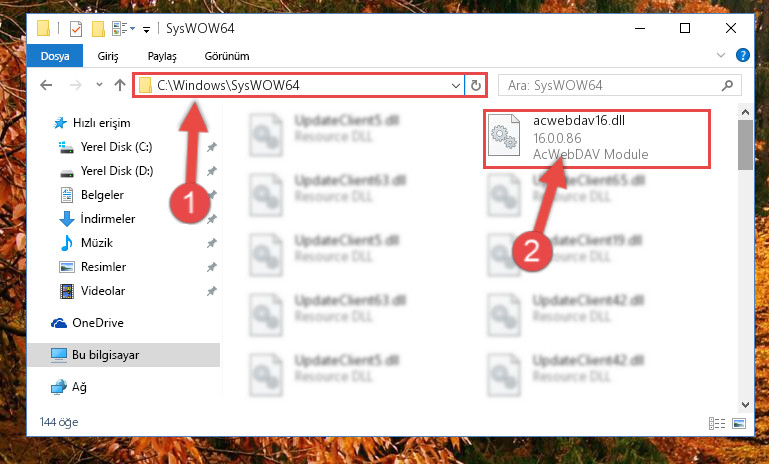
Task: Go up one folder level
Action: (x=120, y=85)
